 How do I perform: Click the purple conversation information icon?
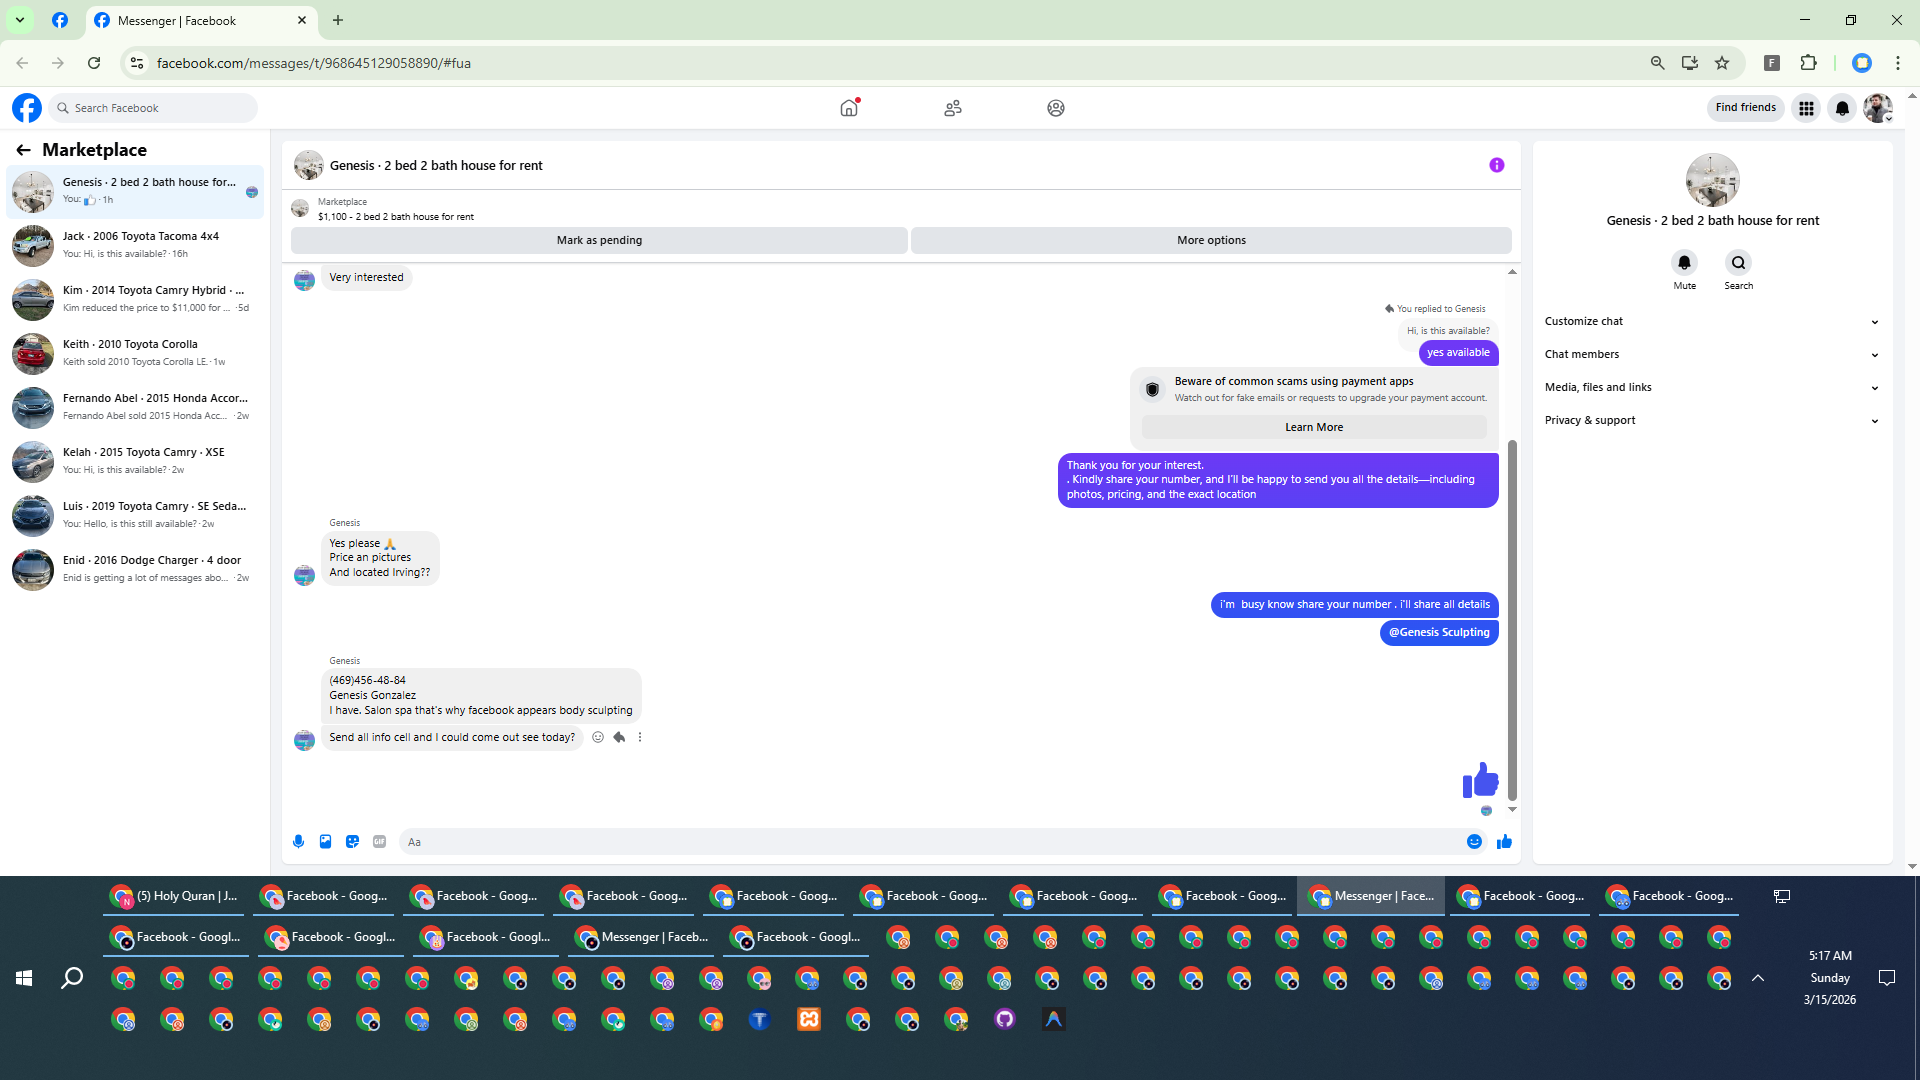tap(1497, 165)
